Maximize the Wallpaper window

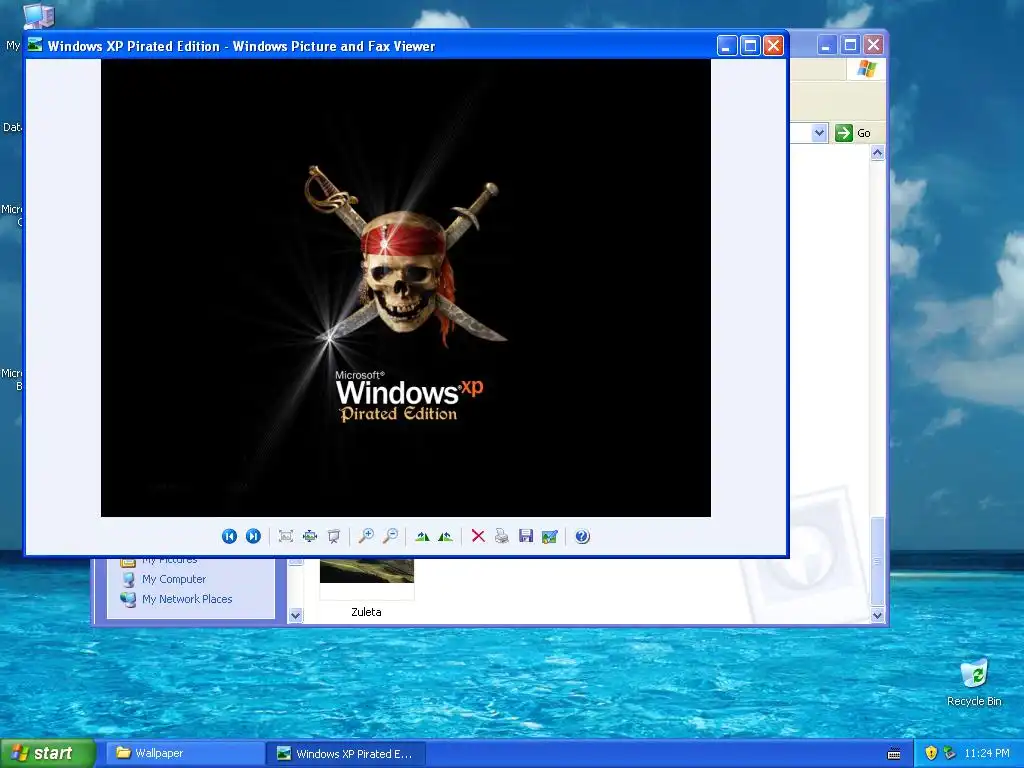(x=850, y=45)
